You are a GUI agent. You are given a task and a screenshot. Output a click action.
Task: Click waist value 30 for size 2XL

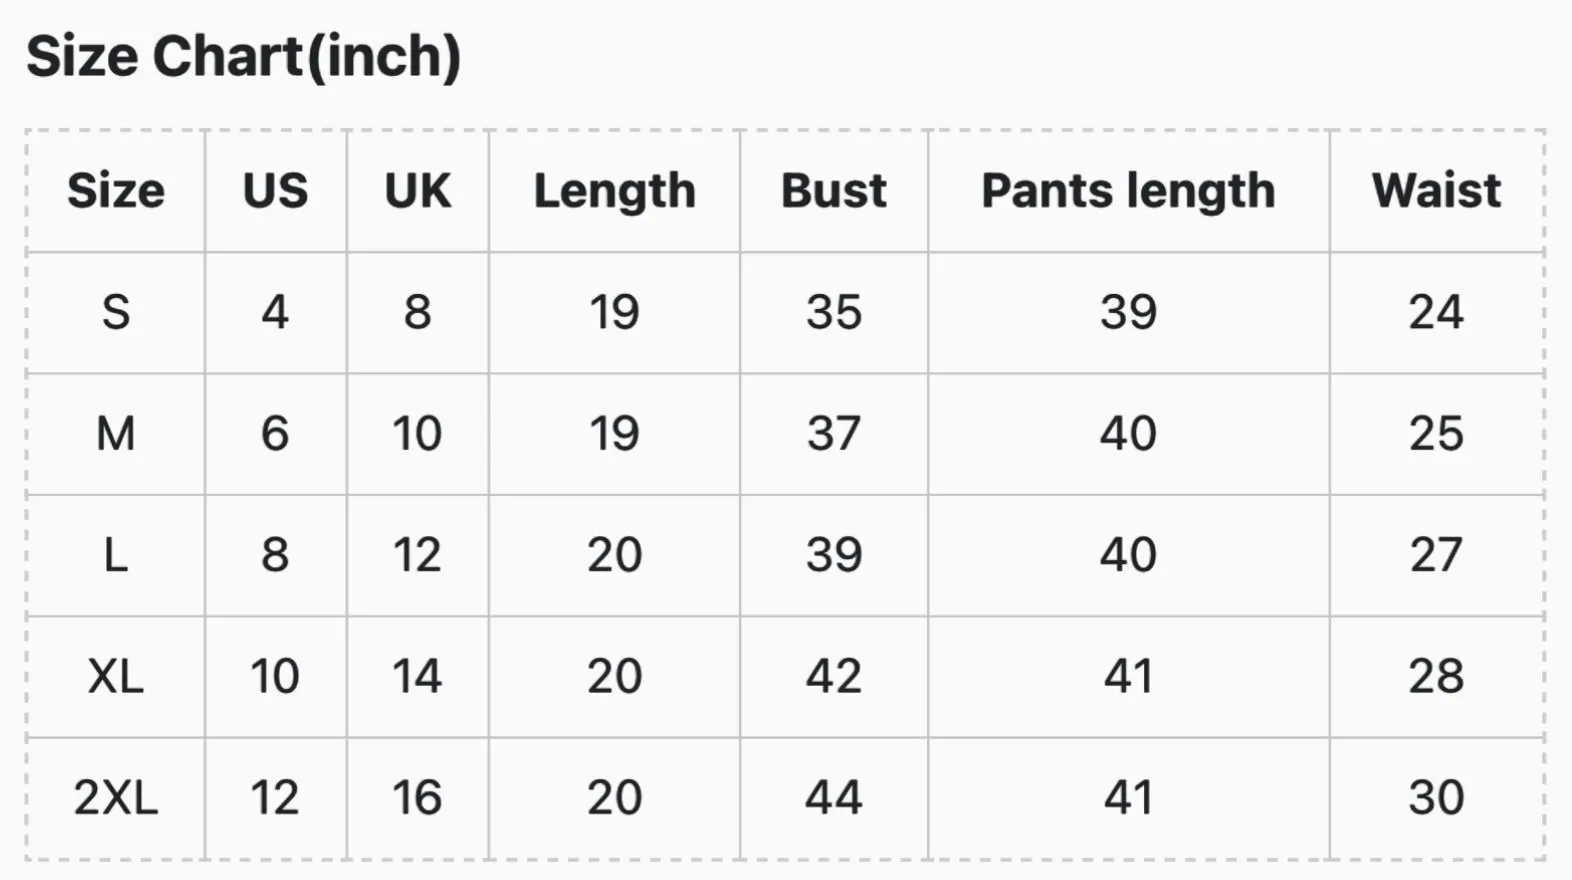click(1436, 798)
